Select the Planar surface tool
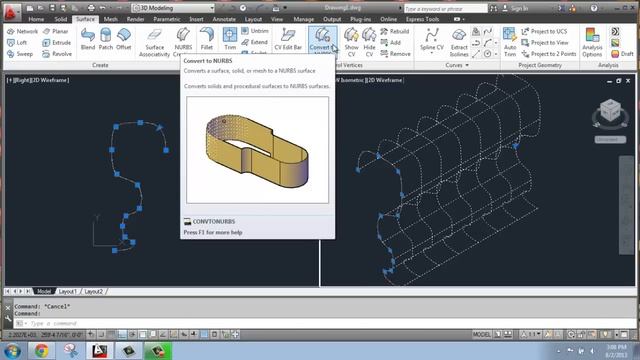 coord(56,31)
